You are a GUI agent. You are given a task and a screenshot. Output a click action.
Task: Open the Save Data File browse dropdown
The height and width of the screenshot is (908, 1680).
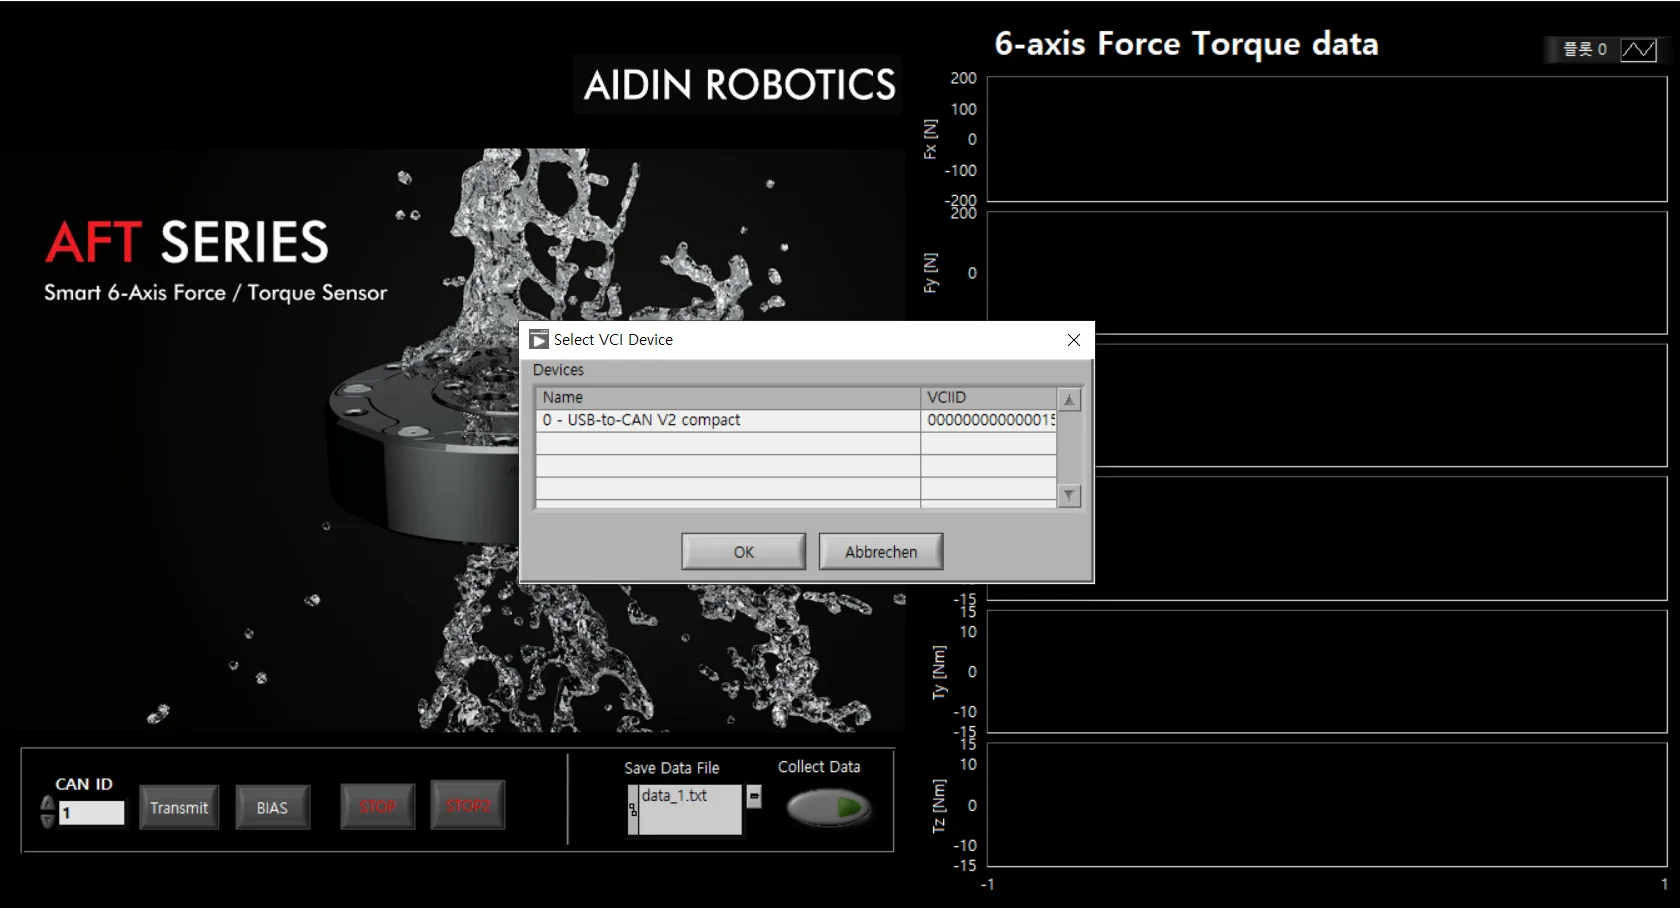(x=755, y=796)
